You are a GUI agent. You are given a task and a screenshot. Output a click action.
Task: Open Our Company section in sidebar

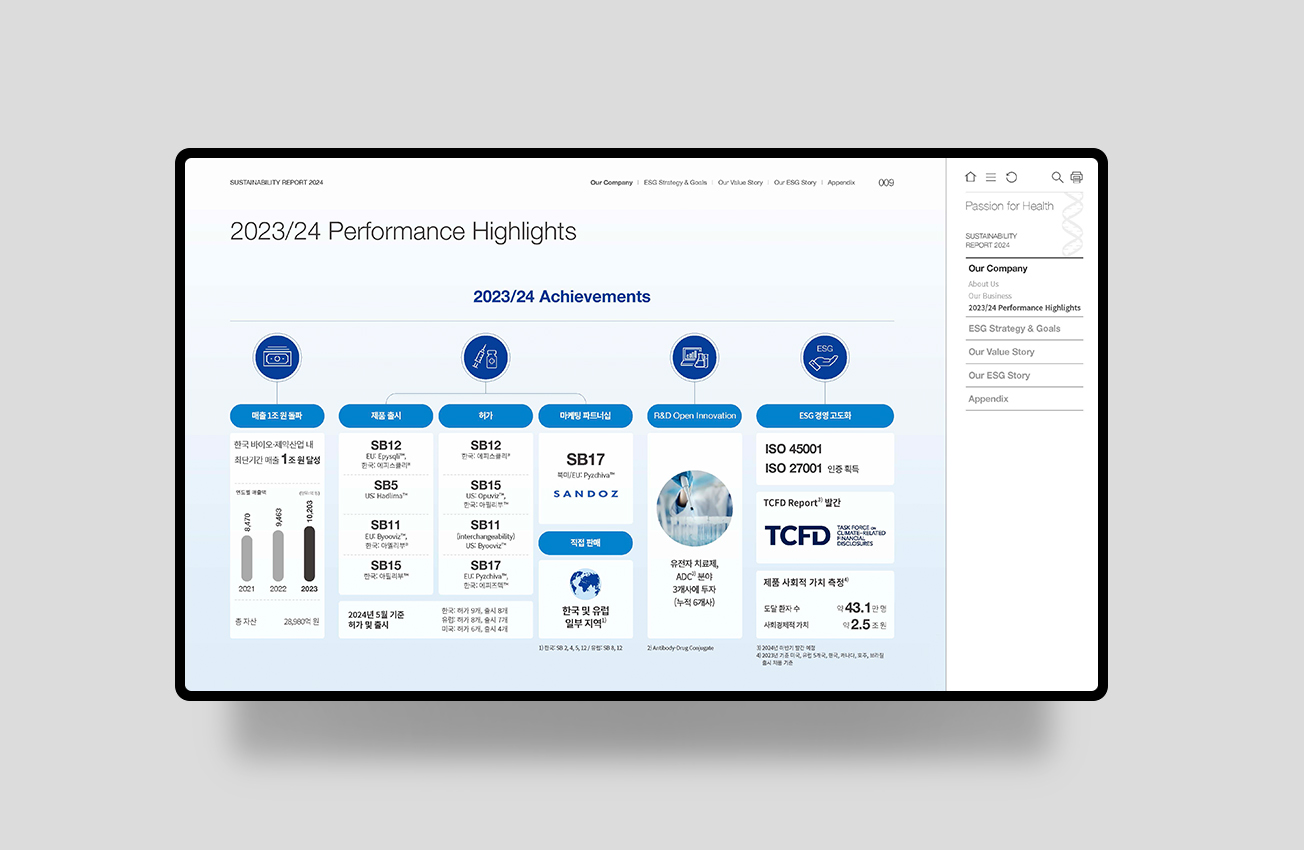coord(998,269)
